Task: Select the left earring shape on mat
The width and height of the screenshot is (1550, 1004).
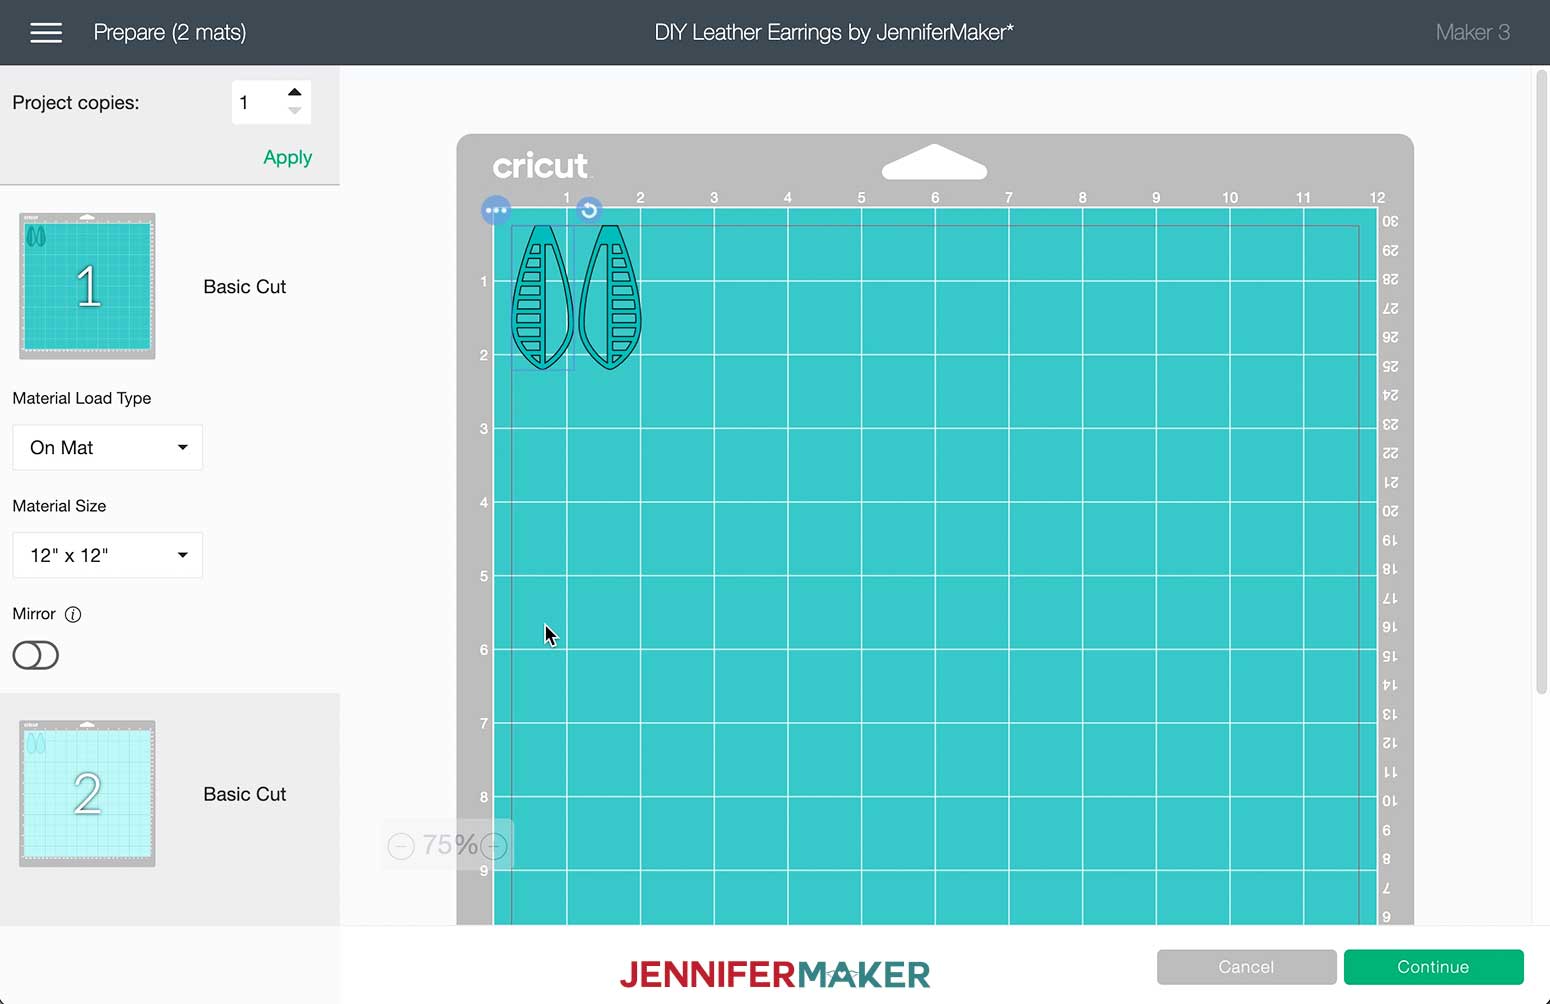Action: 543,297
